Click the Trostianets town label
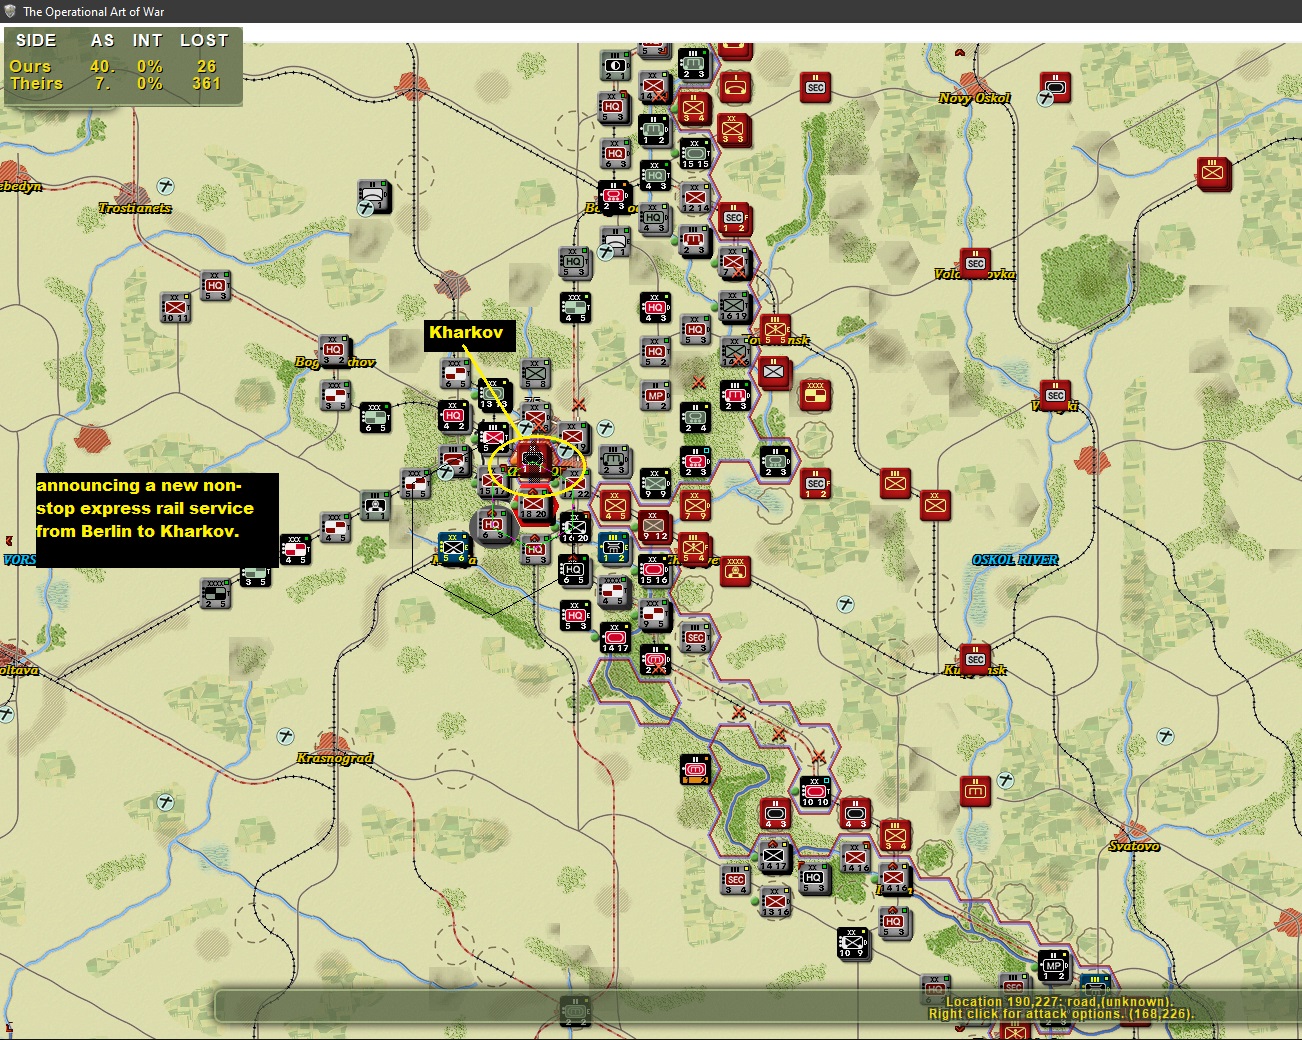Viewport: 1302px width, 1040px height. (x=135, y=208)
